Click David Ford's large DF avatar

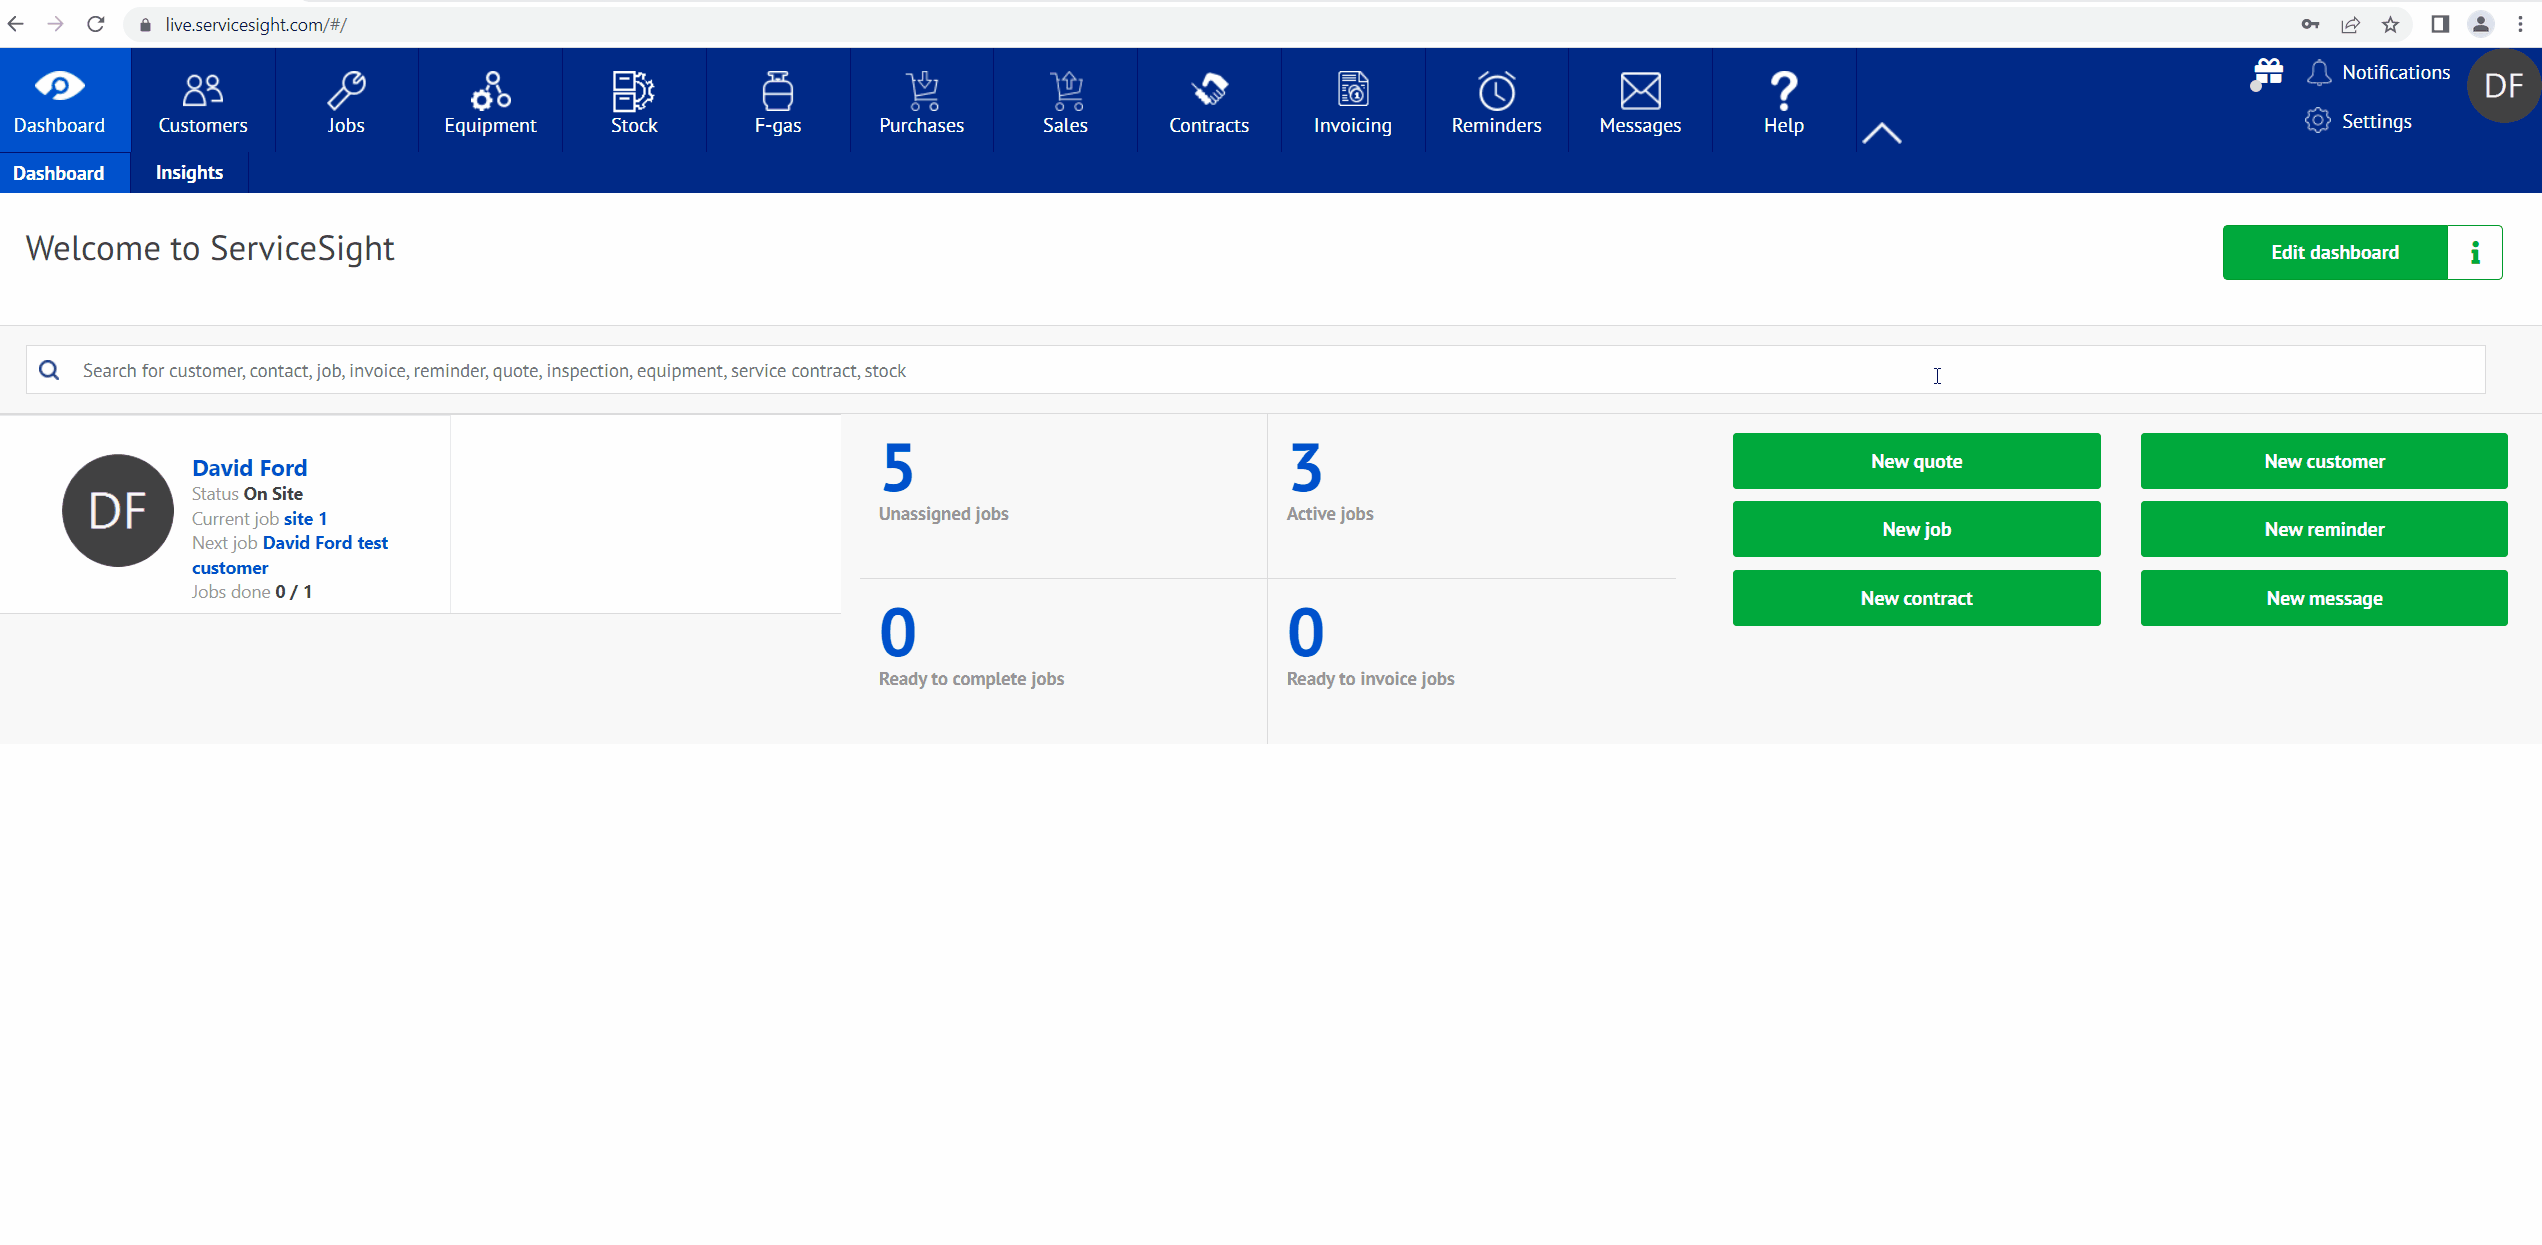click(118, 511)
